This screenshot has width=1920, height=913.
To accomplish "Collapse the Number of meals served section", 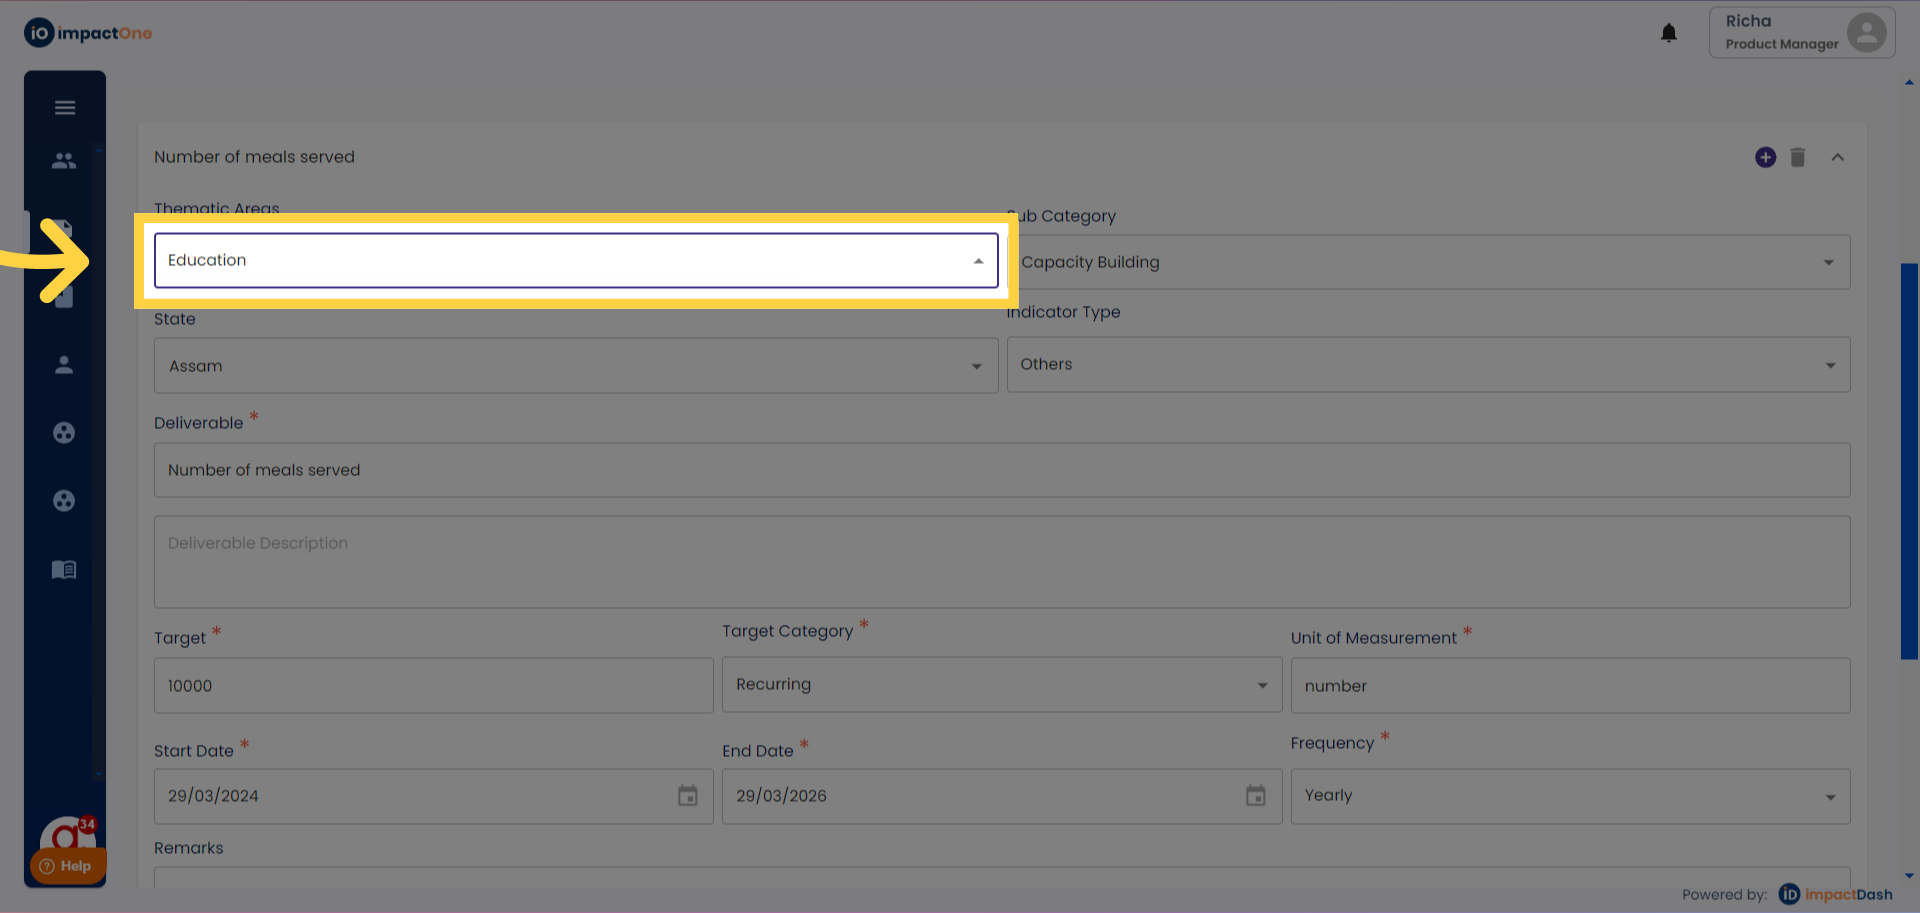I will [x=1838, y=158].
